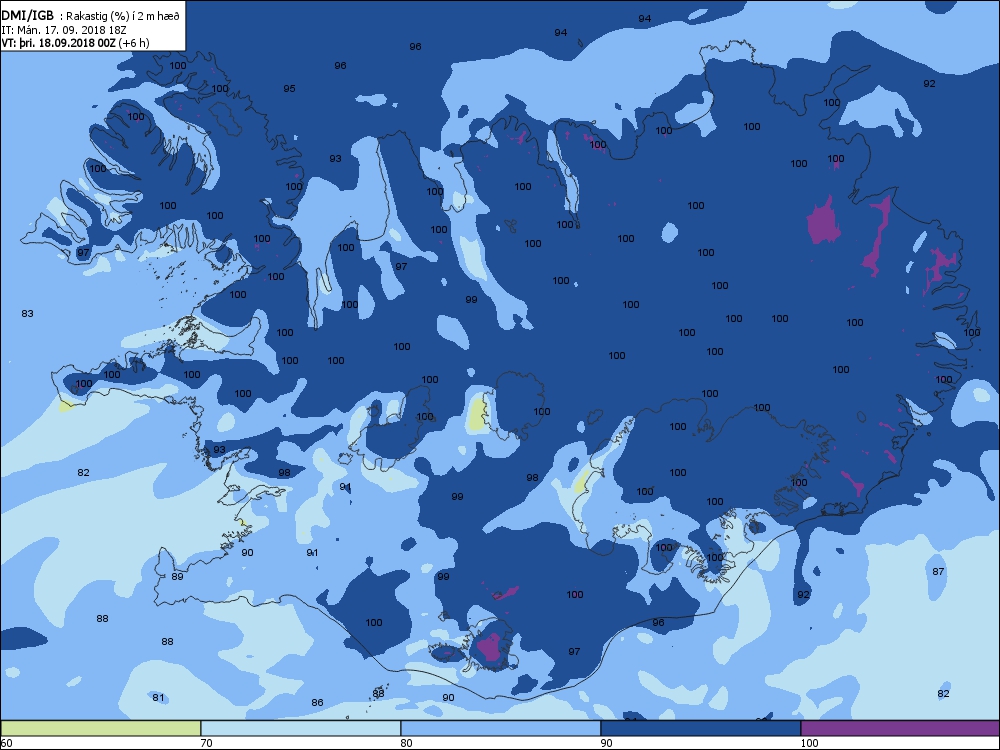Screen dimensions: 1000x750
Task: Click the purple above-100 legend swatch
Action: (900, 728)
